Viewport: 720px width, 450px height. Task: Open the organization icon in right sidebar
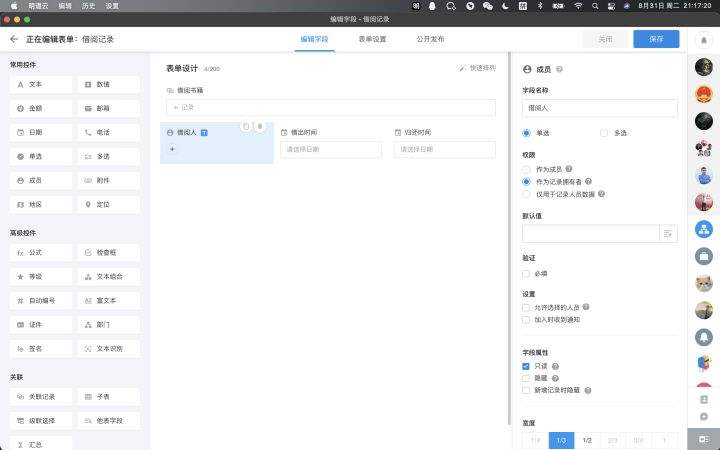tap(704, 230)
